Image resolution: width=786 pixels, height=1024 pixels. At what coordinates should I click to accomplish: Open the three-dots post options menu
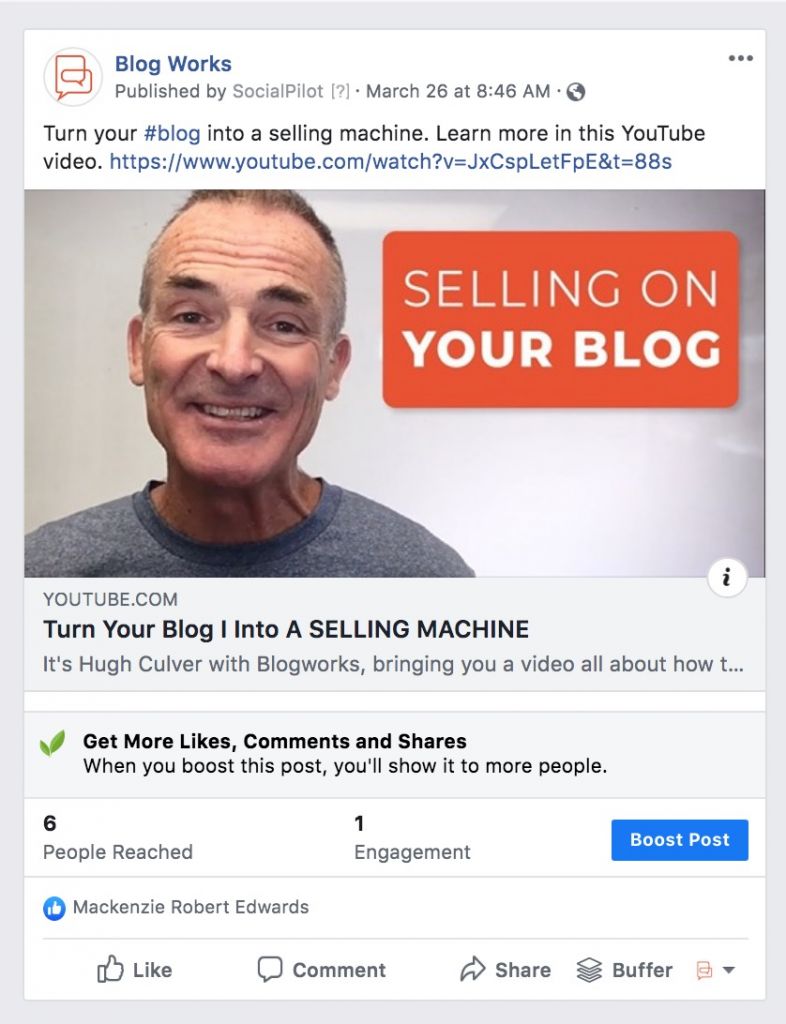pos(740,58)
